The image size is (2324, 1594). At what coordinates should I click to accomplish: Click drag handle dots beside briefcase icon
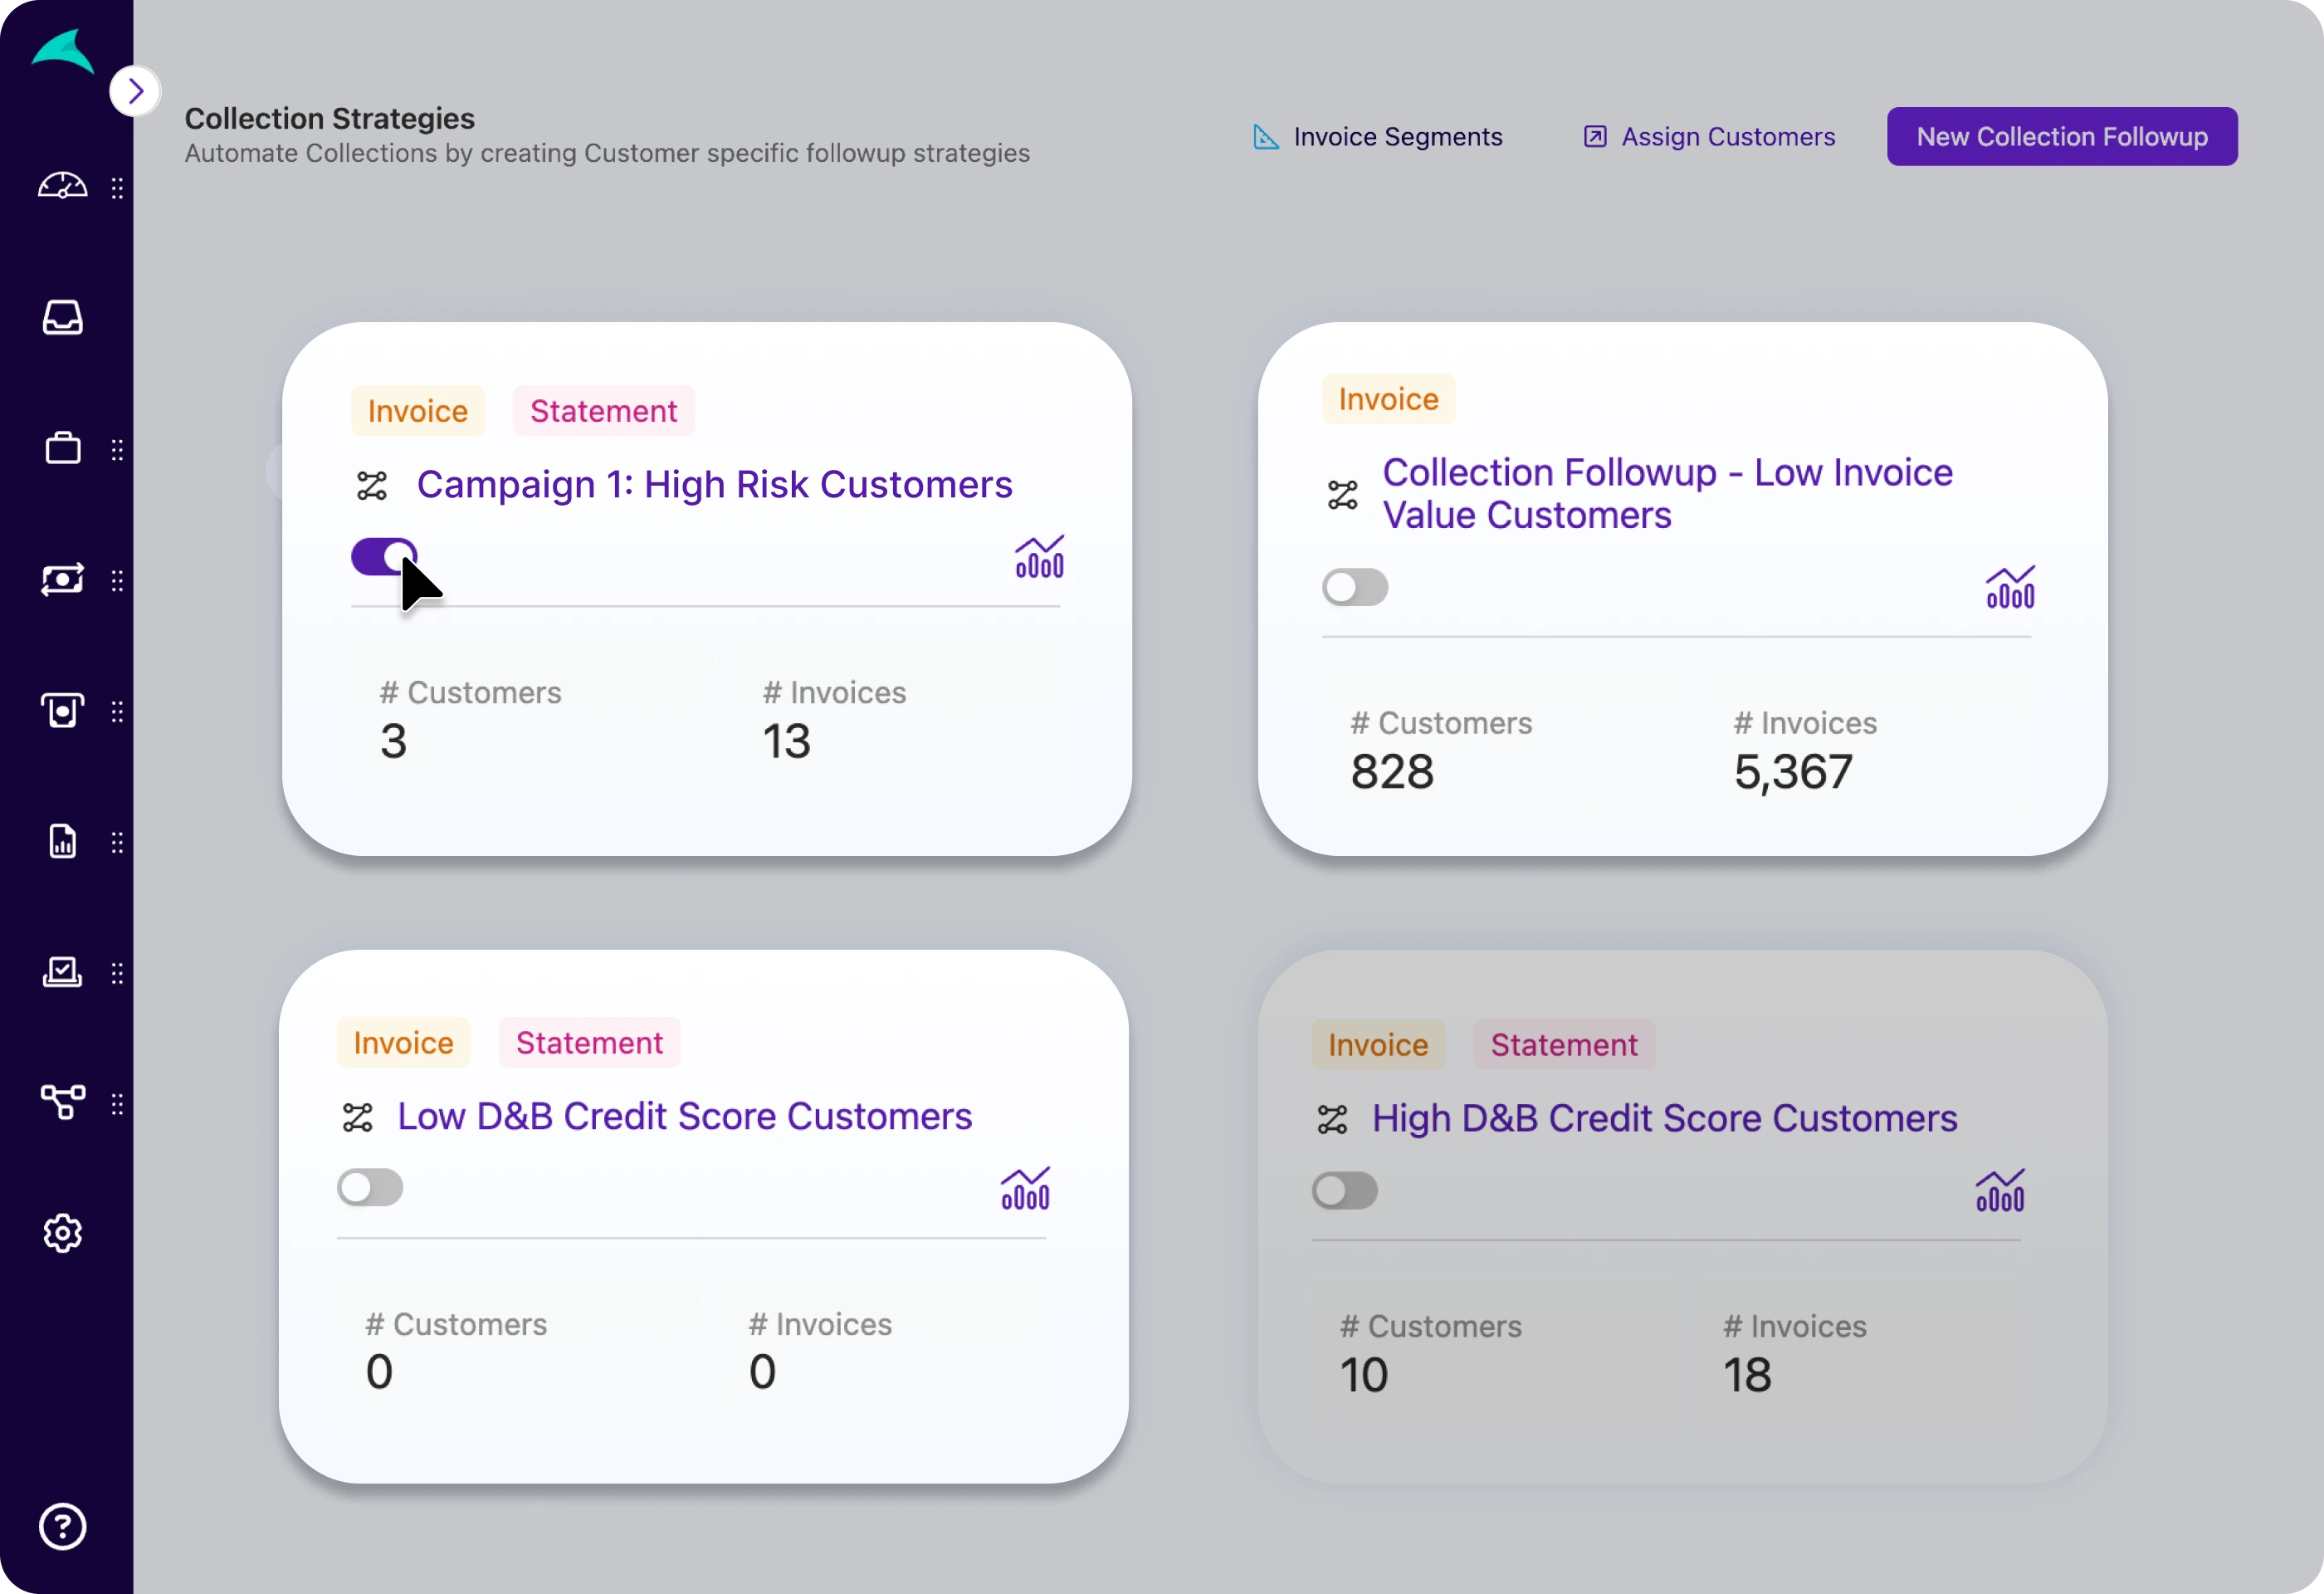[117, 450]
